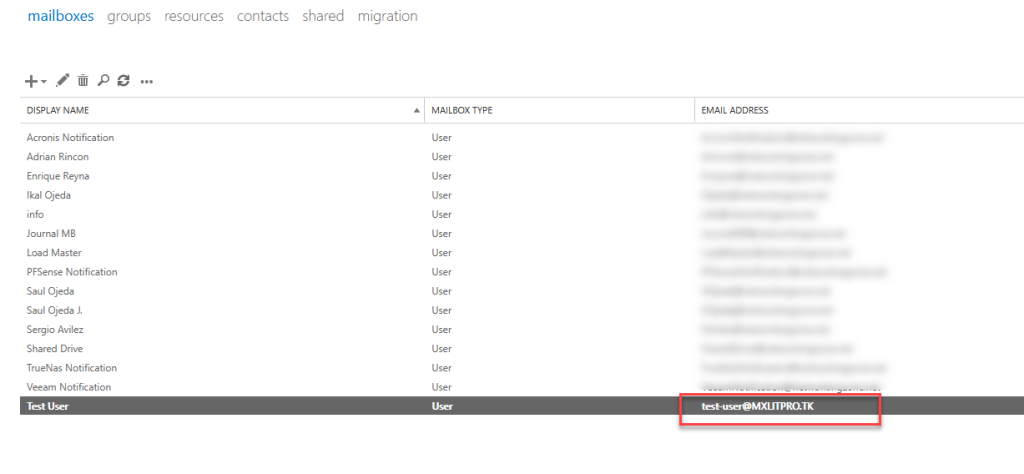The width and height of the screenshot is (1024, 474).
Task: Switch to the groups tab
Action: (x=129, y=16)
